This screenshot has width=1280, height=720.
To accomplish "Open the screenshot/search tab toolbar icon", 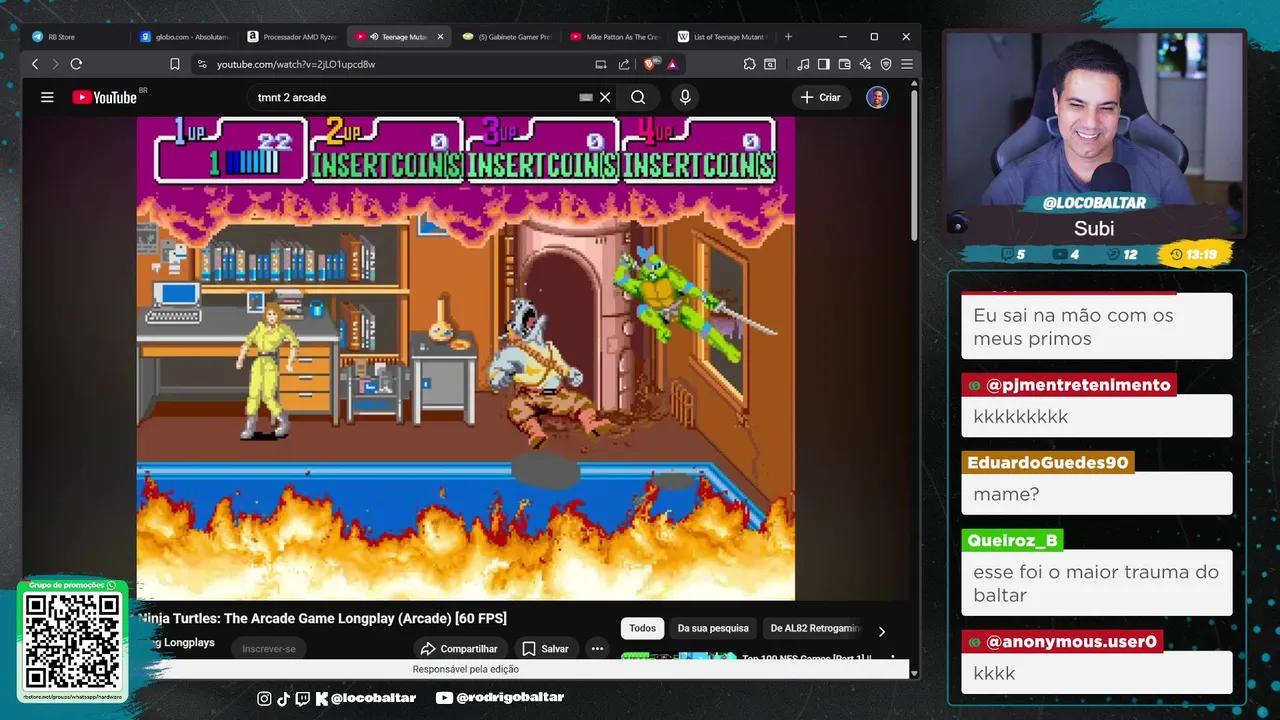I will click(770, 64).
